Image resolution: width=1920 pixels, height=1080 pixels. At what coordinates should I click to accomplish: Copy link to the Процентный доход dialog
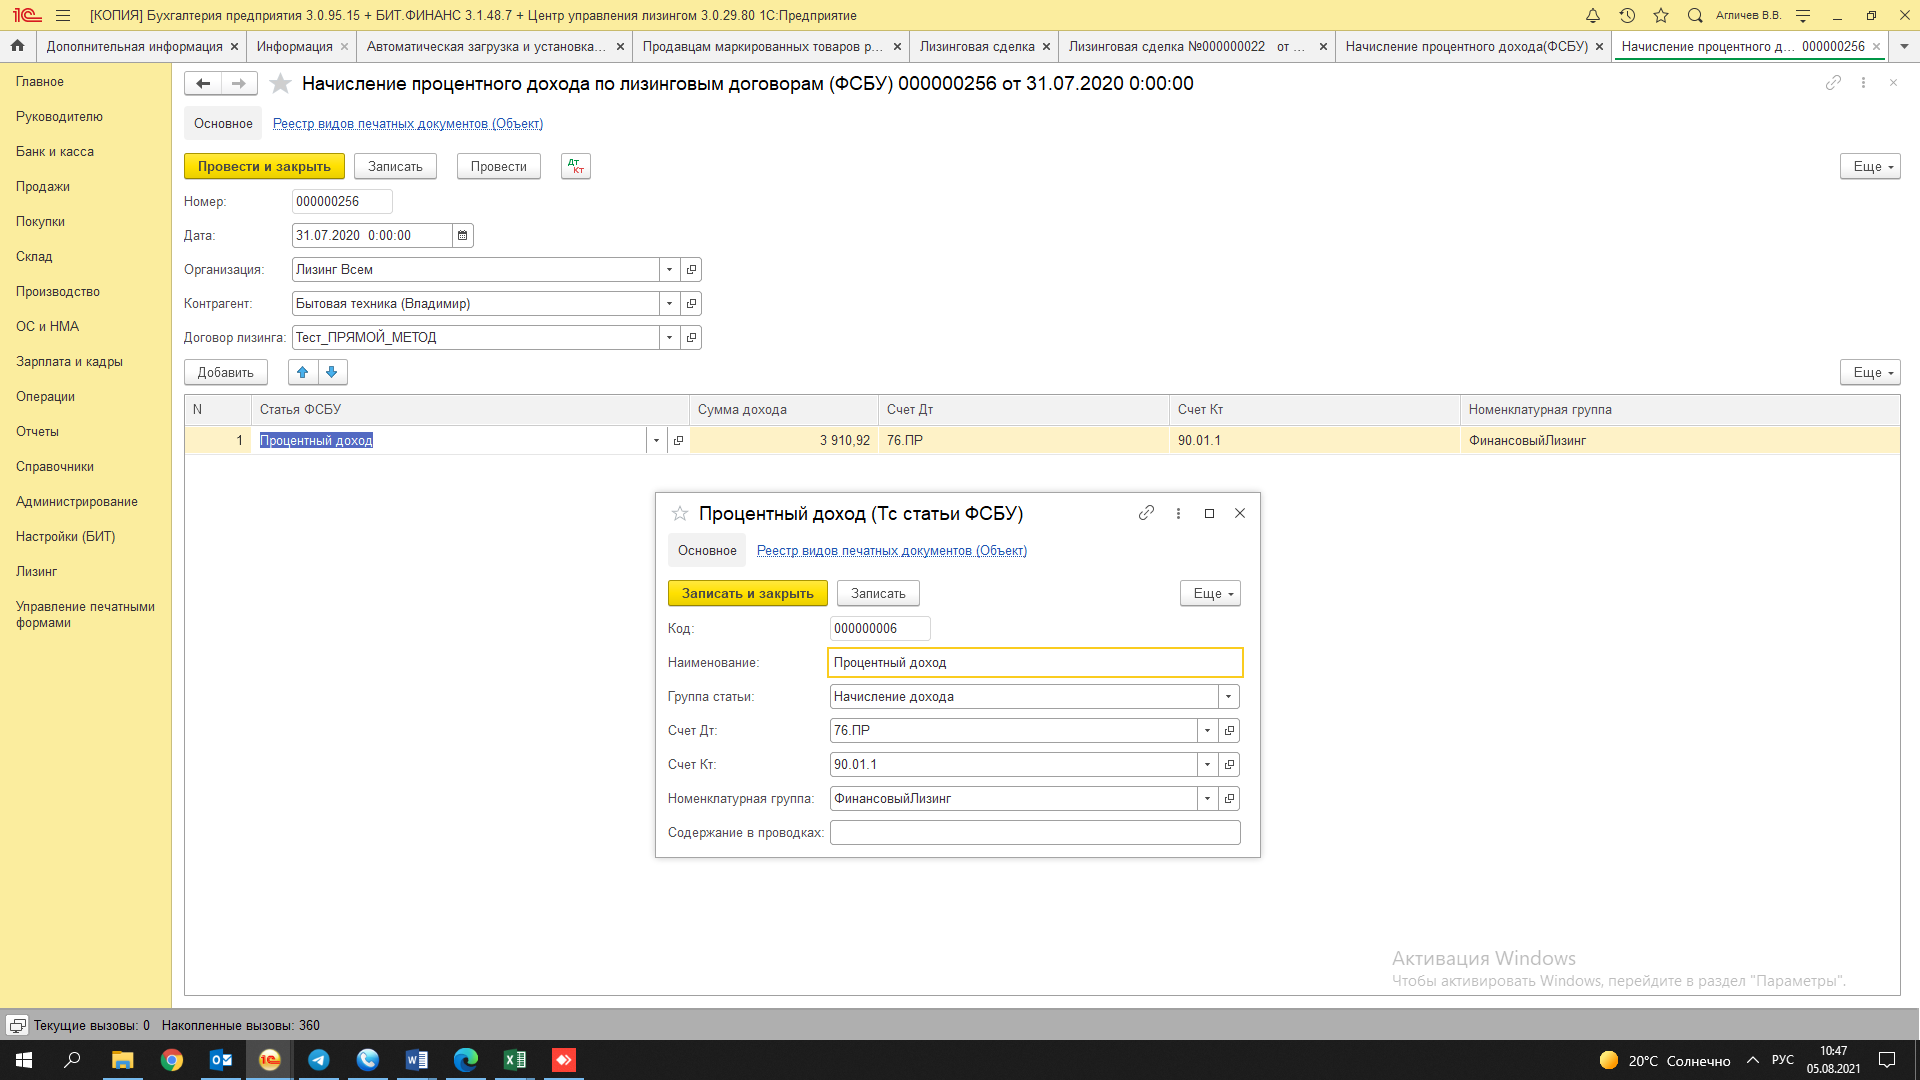(x=1146, y=513)
